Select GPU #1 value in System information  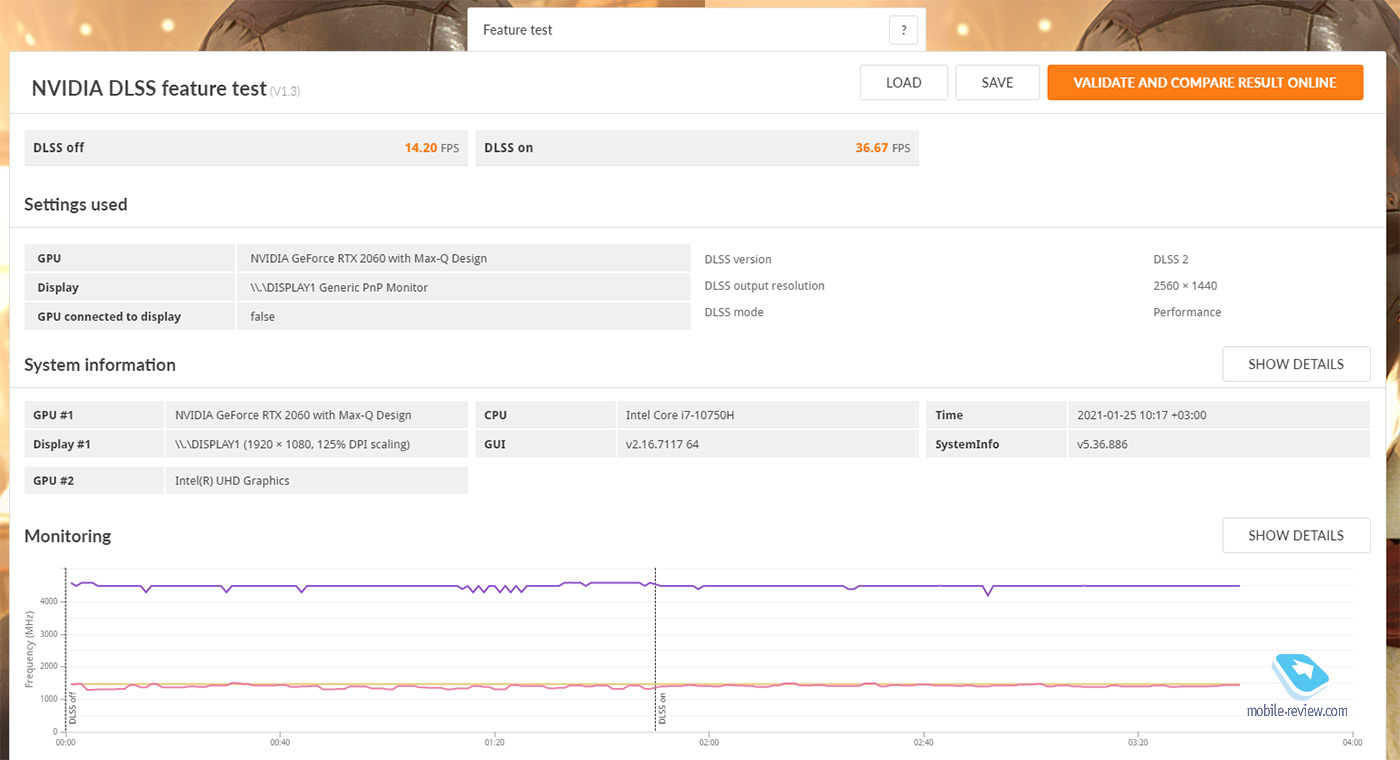(x=293, y=415)
